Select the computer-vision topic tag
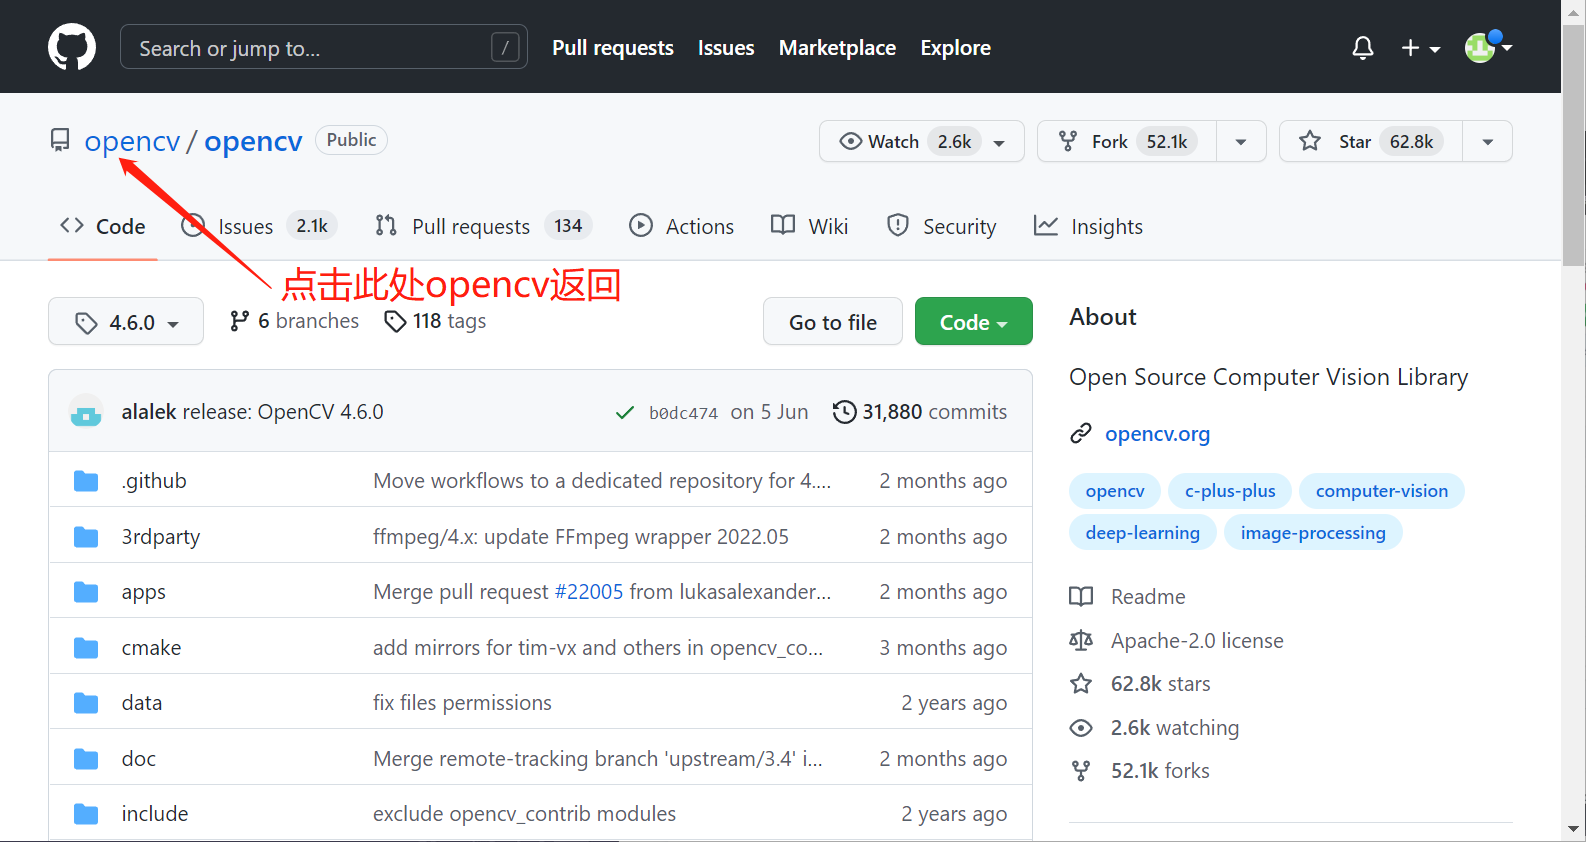The width and height of the screenshot is (1586, 842). pos(1382,491)
